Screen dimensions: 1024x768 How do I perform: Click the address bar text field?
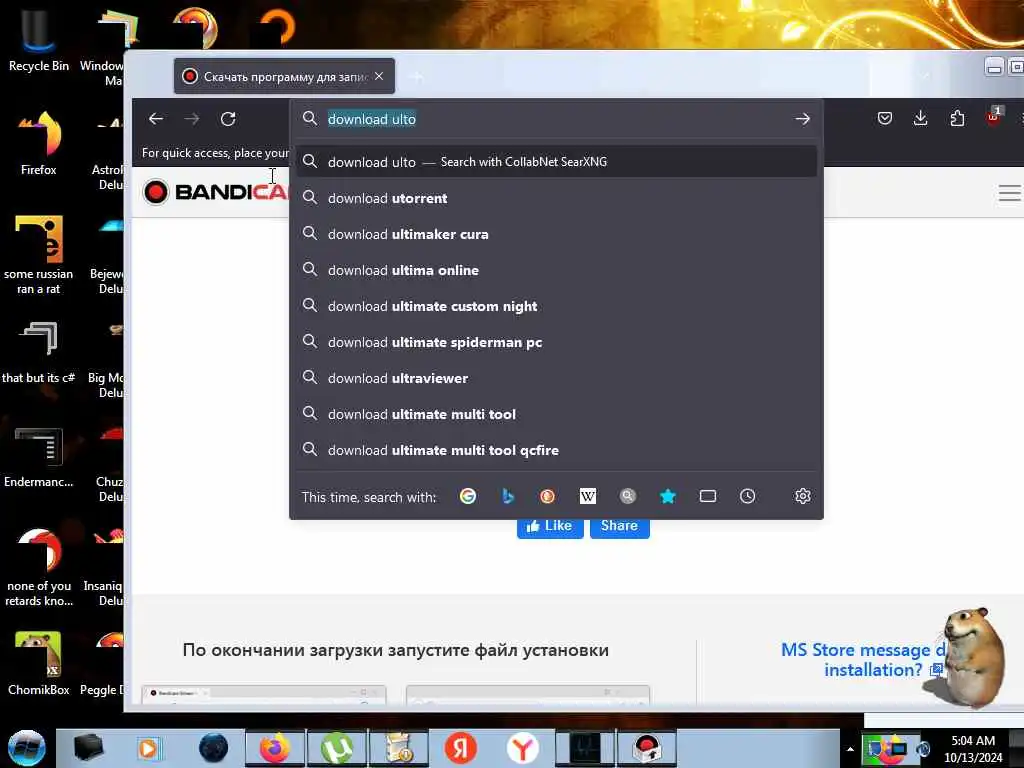coord(555,119)
